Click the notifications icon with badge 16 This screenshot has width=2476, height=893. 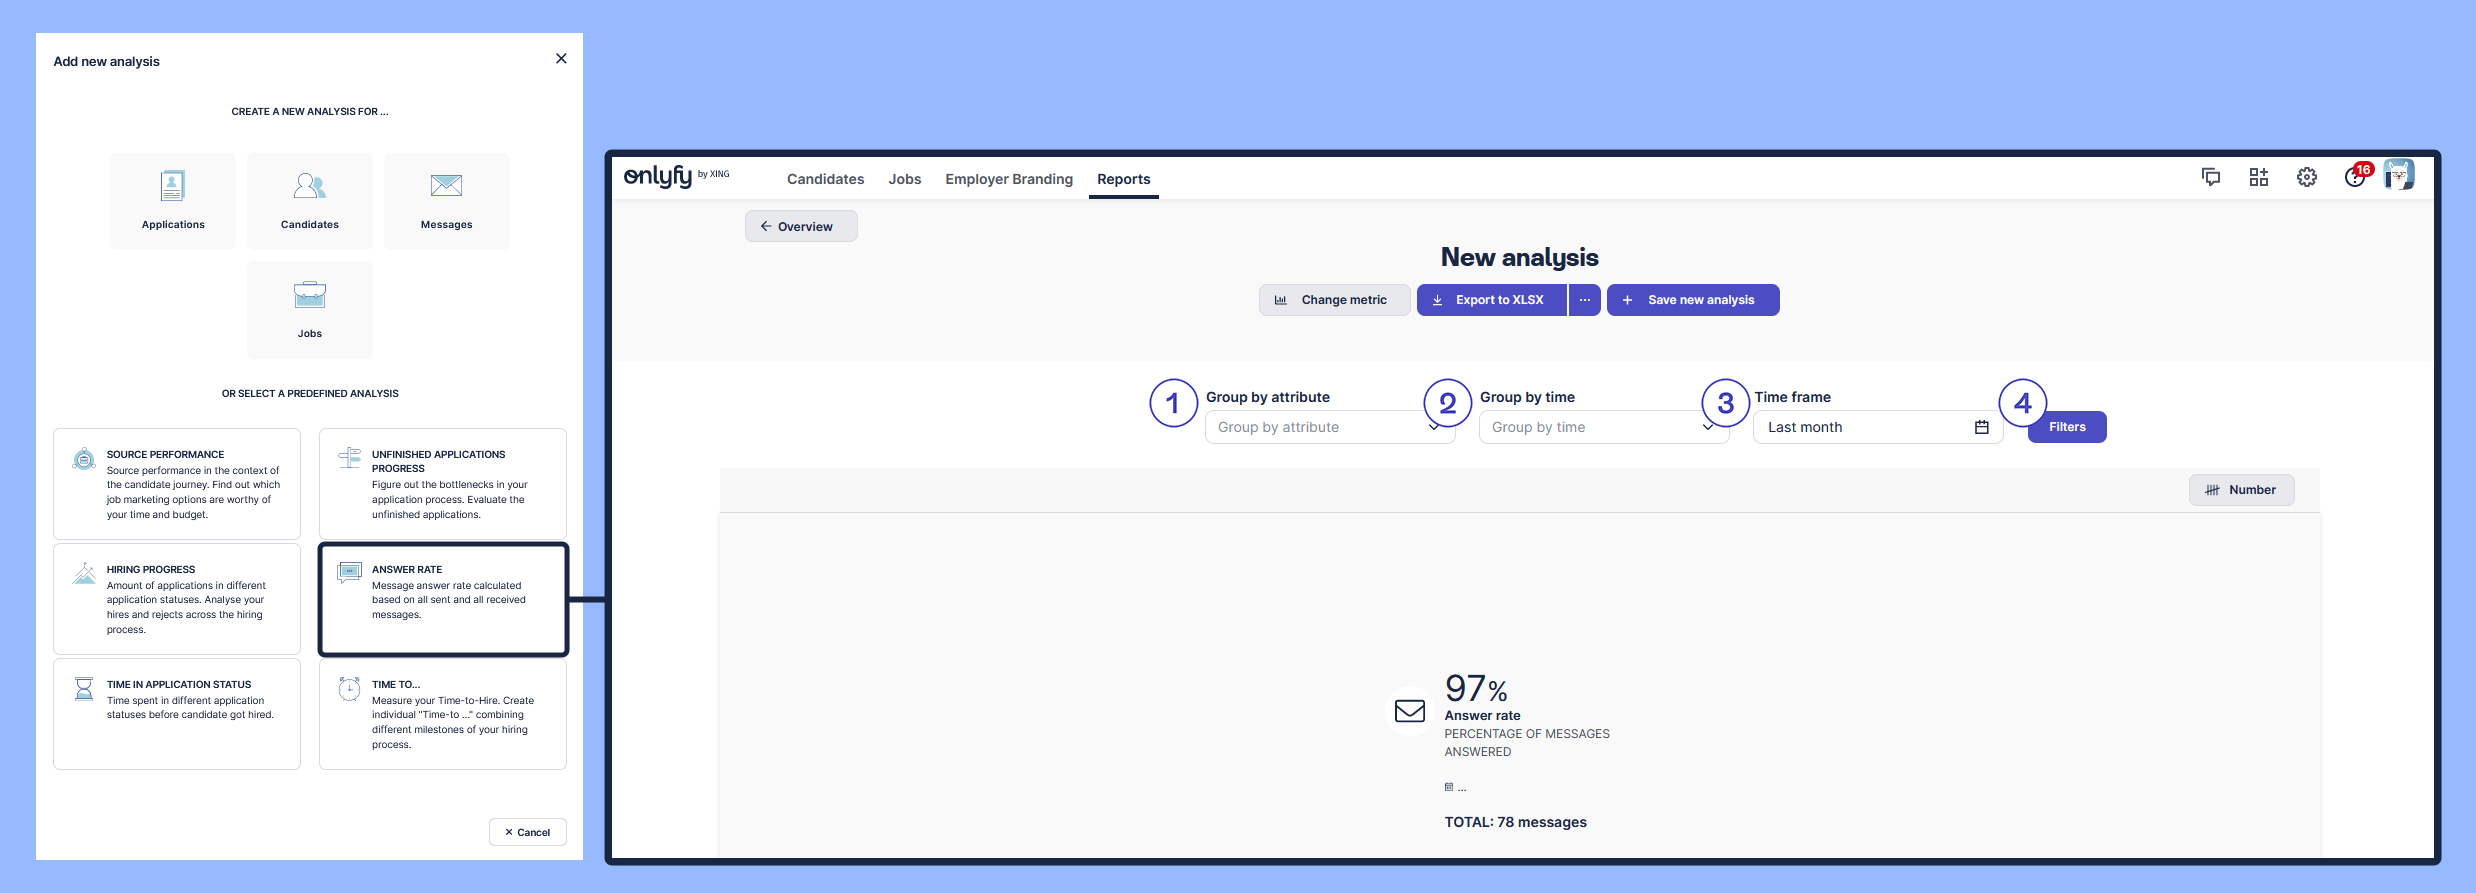point(2356,177)
